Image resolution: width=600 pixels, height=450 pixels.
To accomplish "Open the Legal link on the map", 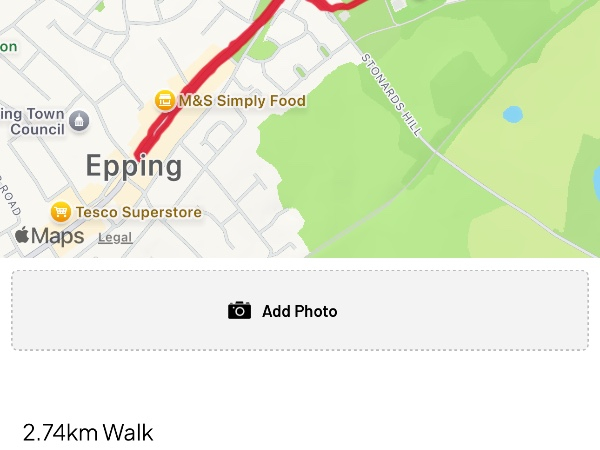I will point(115,238).
